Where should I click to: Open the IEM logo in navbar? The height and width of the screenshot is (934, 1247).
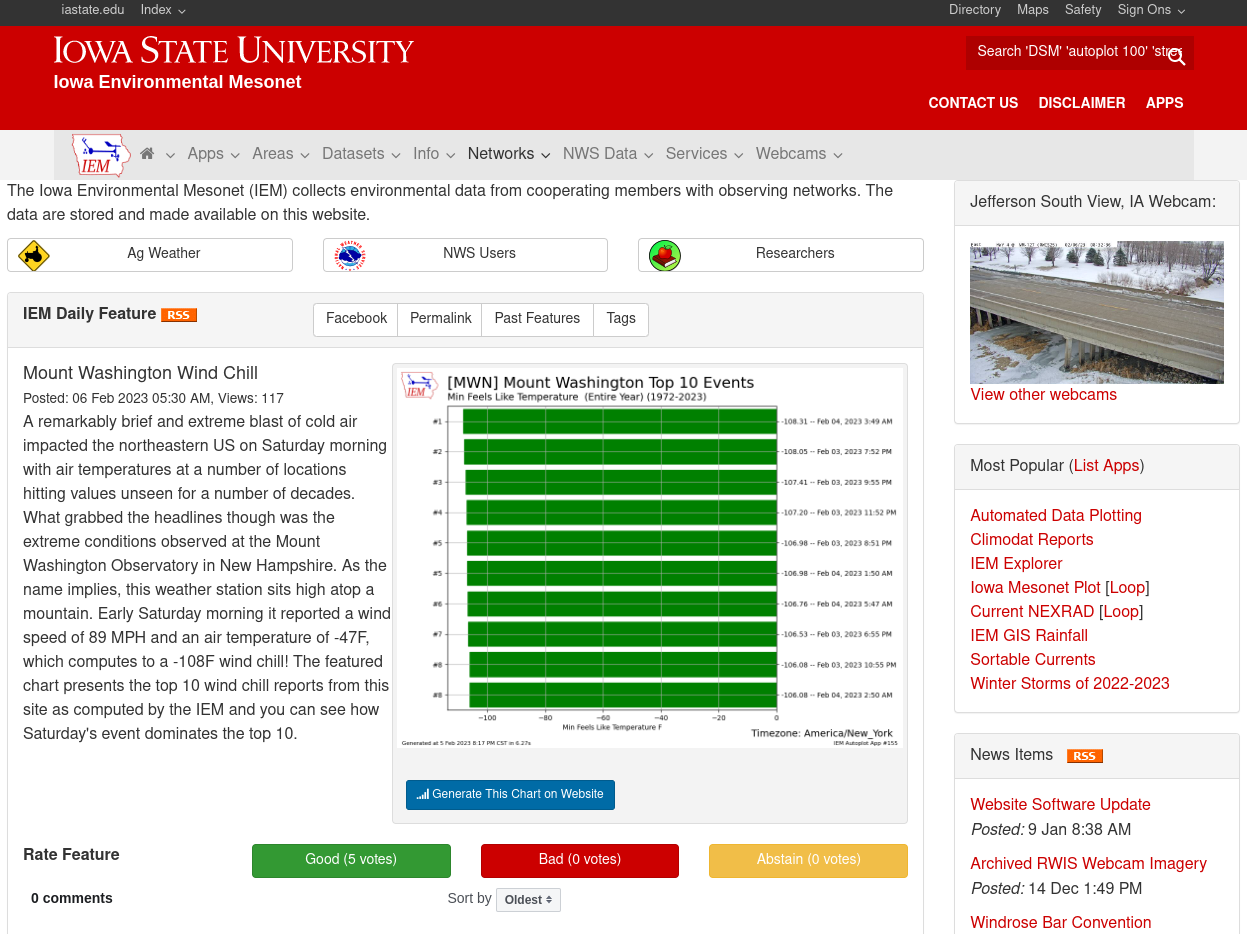[x=101, y=155]
